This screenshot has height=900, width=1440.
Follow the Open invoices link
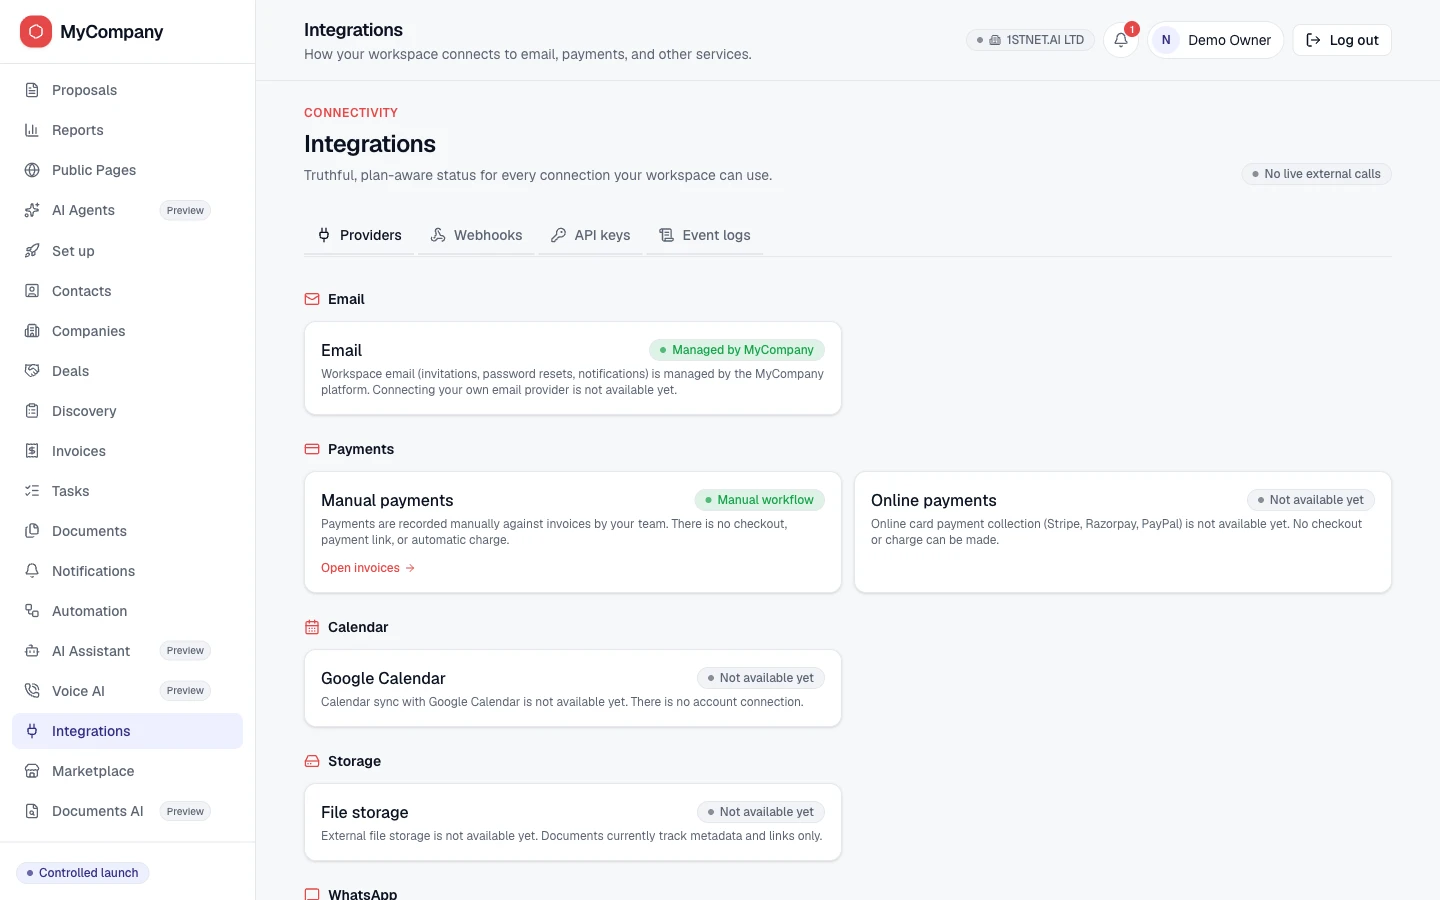click(x=368, y=568)
